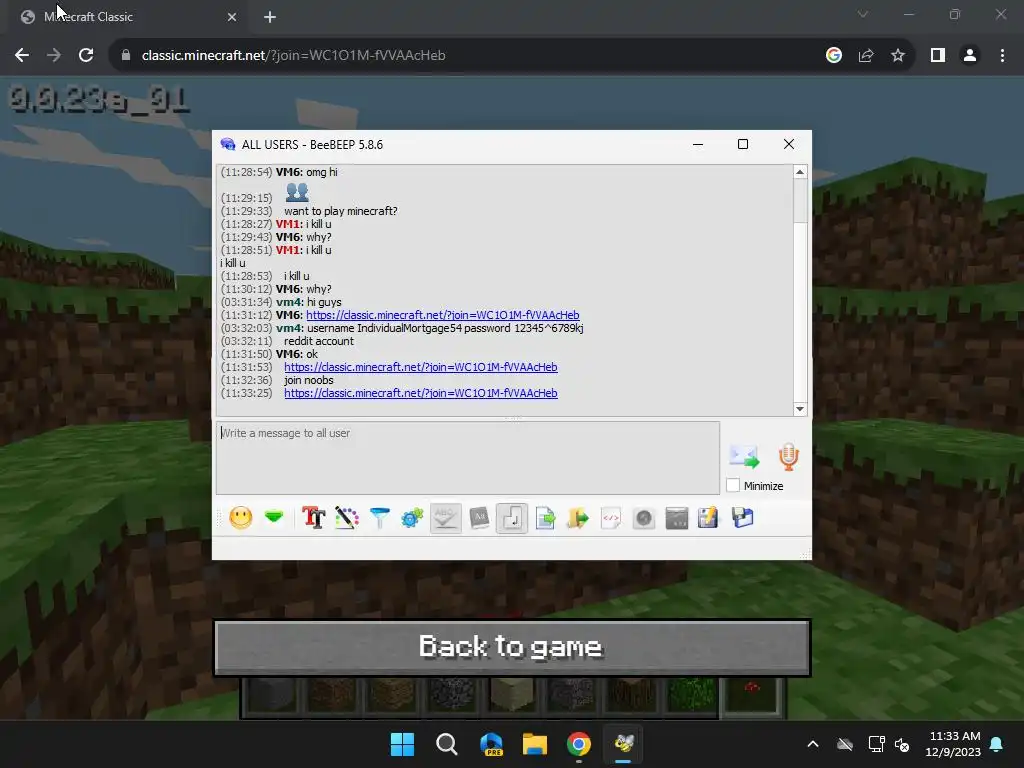This screenshot has width=1024, height=768.
Task: Toggle the word completer dictionary button
Action: pos(479,519)
